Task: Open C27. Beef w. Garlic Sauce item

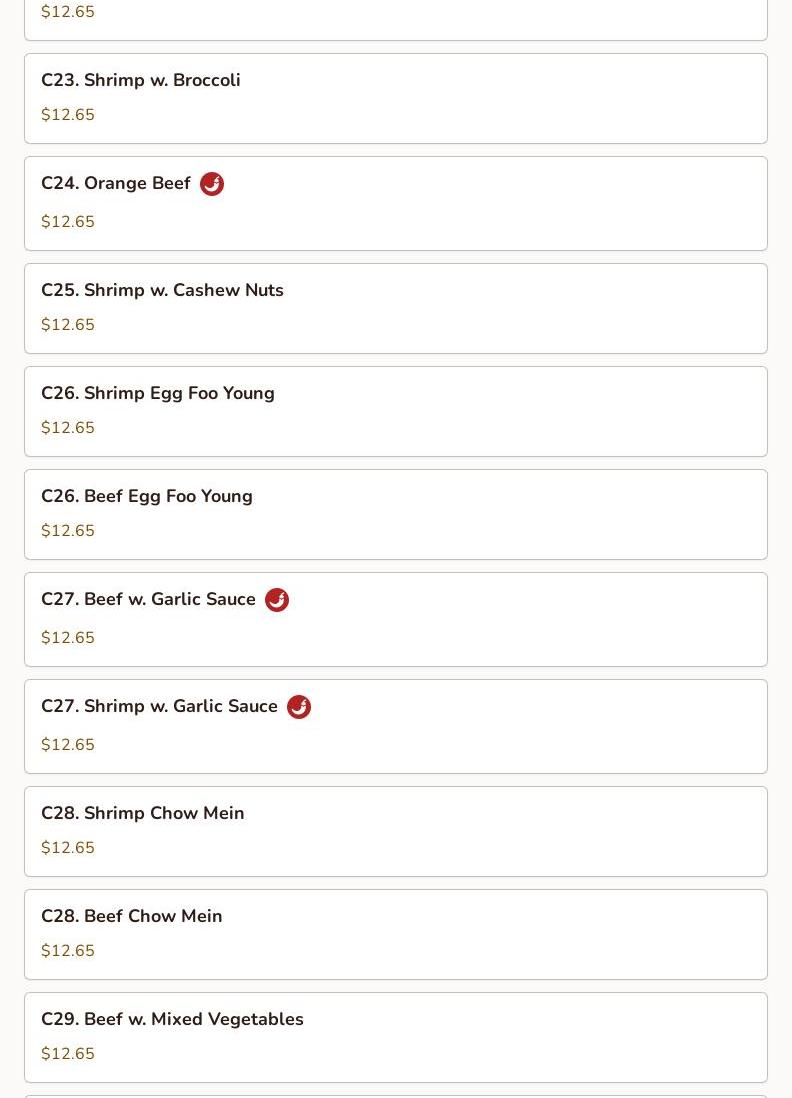Action: 148,600
